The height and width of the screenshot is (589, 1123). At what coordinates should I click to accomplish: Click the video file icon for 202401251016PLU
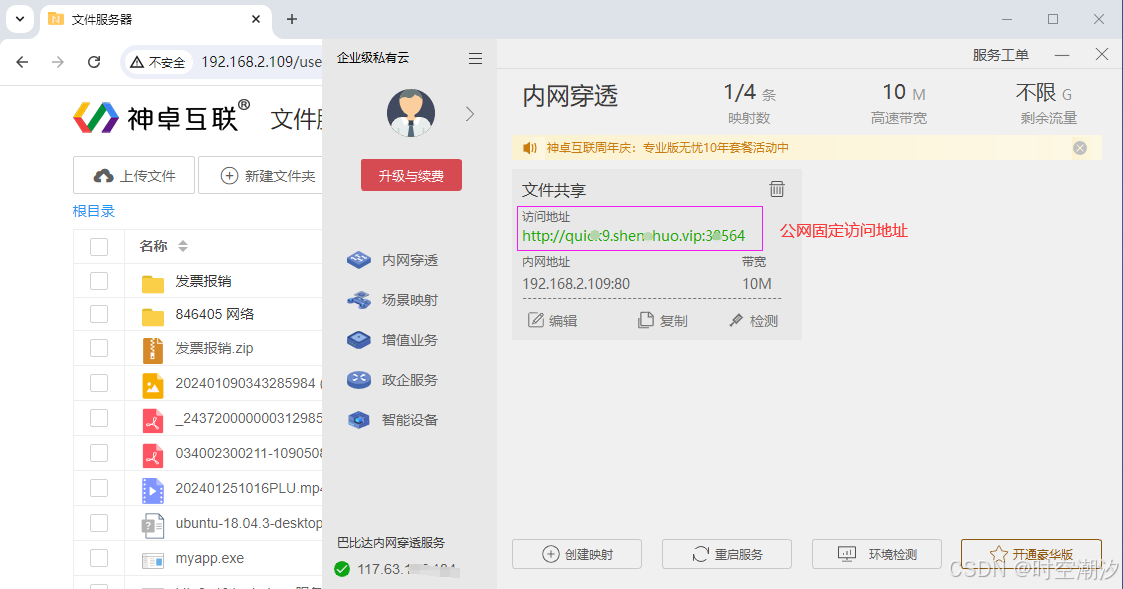[153, 491]
